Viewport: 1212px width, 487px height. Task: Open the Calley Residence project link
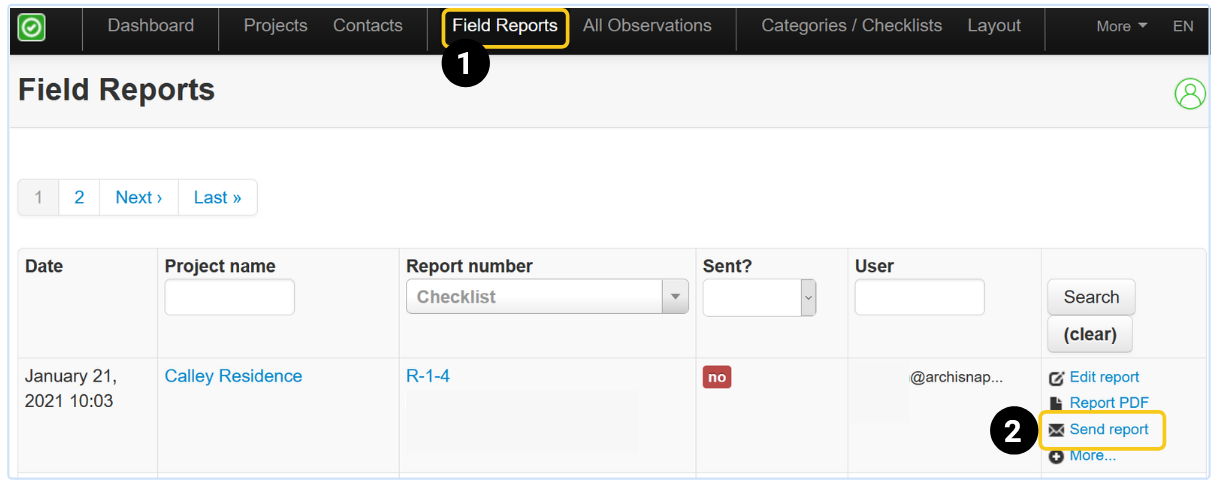[x=233, y=376]
